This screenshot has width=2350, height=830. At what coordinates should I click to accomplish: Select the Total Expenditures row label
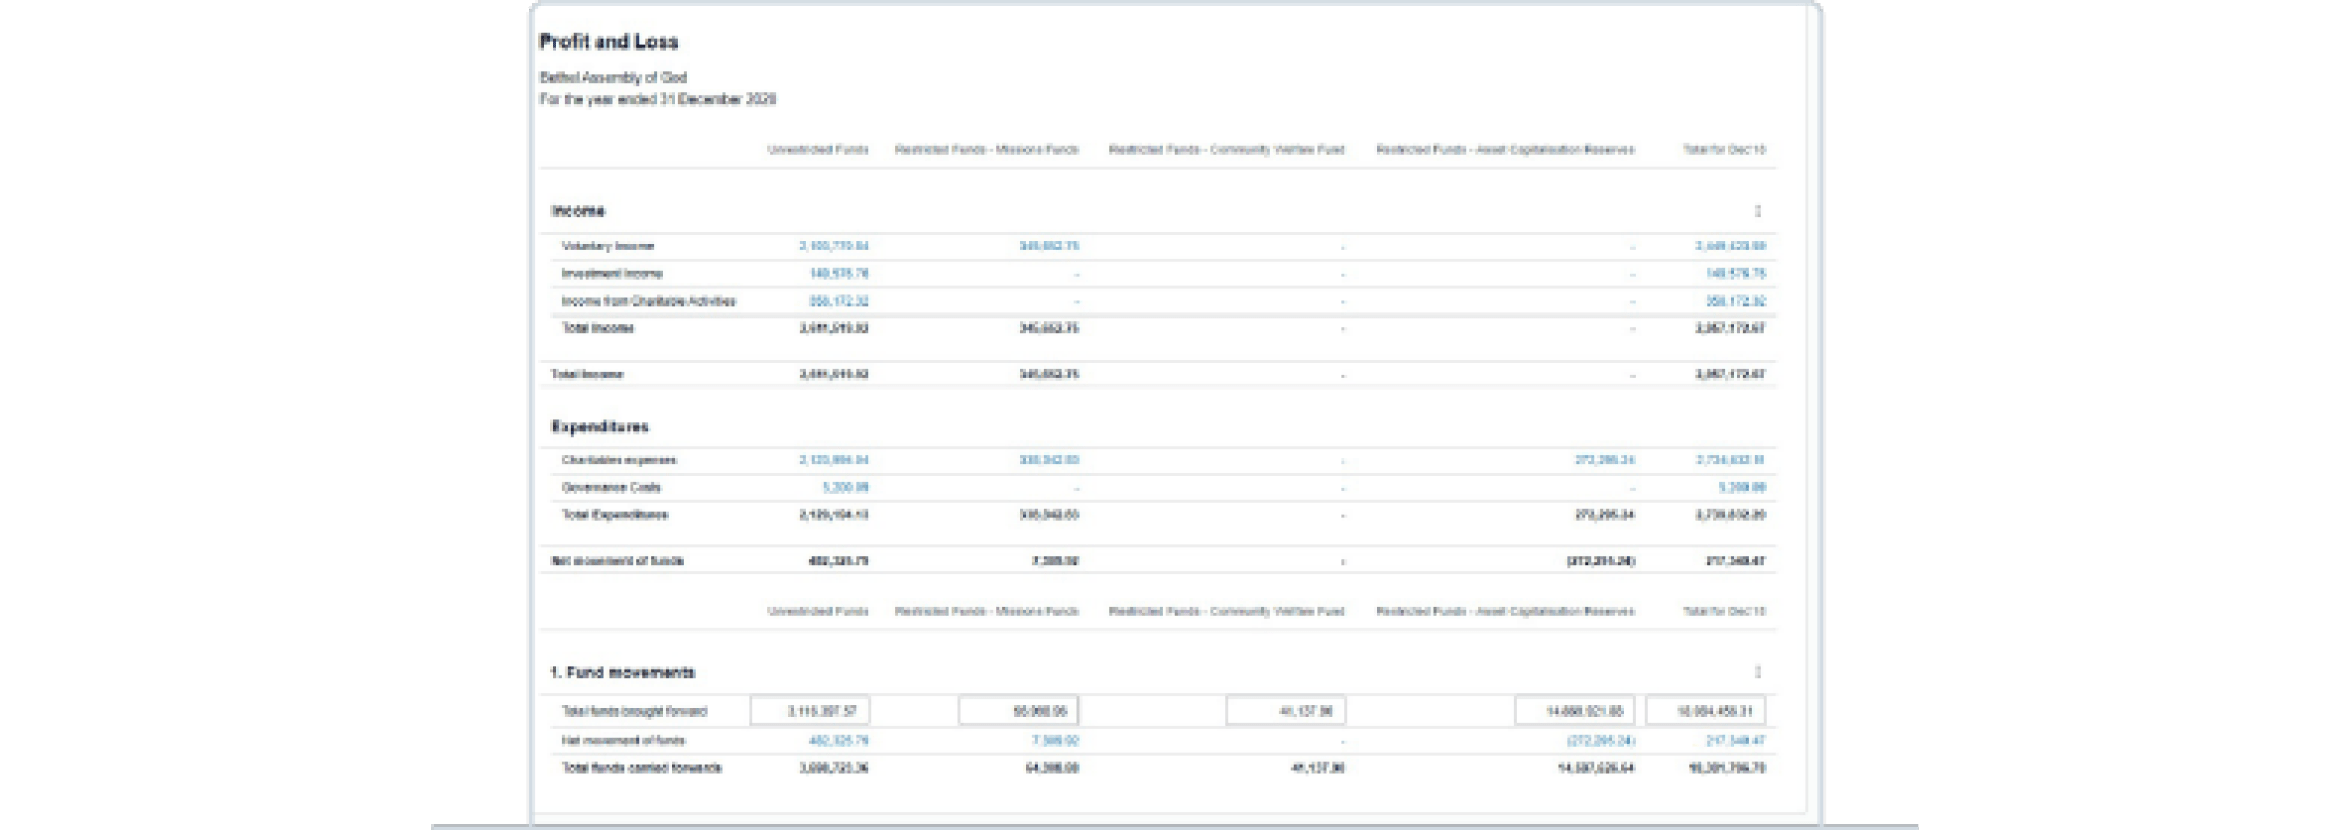coord(615,515)
